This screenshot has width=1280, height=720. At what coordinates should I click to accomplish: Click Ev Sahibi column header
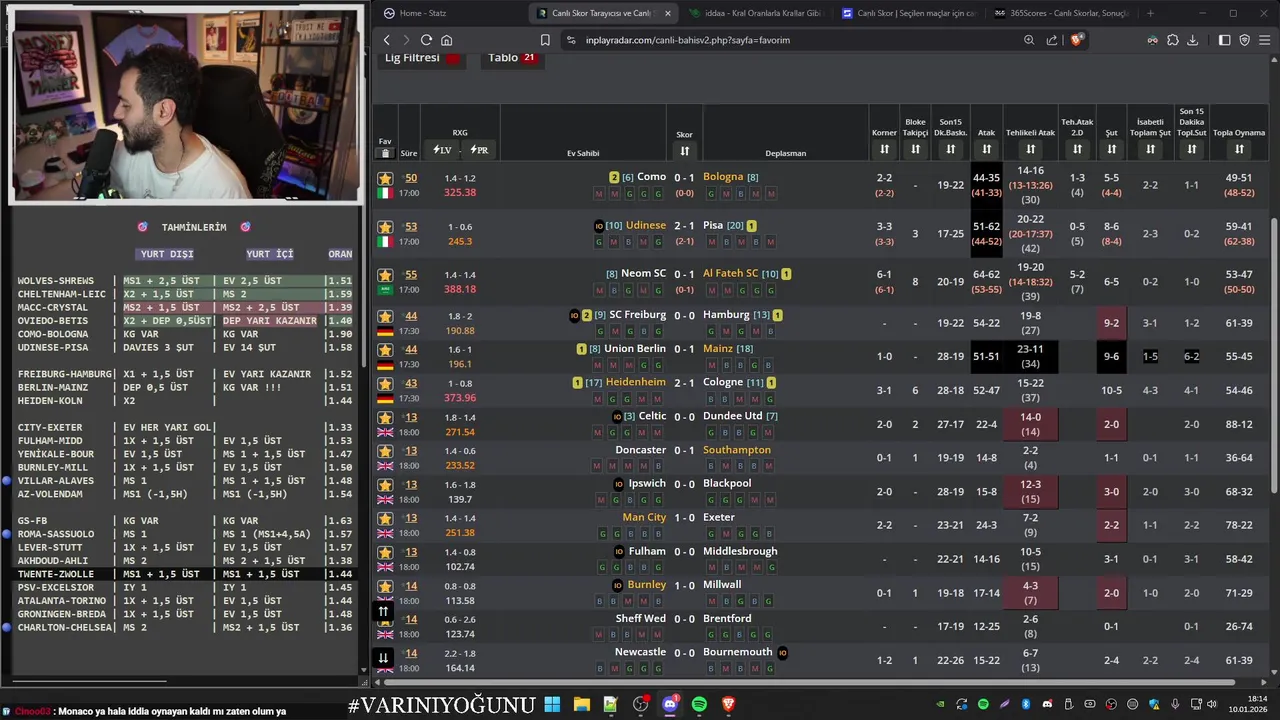583,153
